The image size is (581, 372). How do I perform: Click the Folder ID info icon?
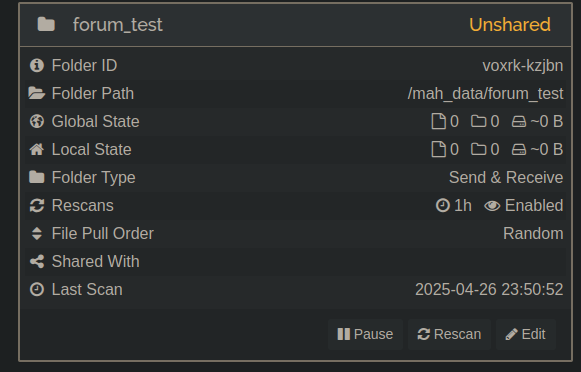click(x=37, y=65)
